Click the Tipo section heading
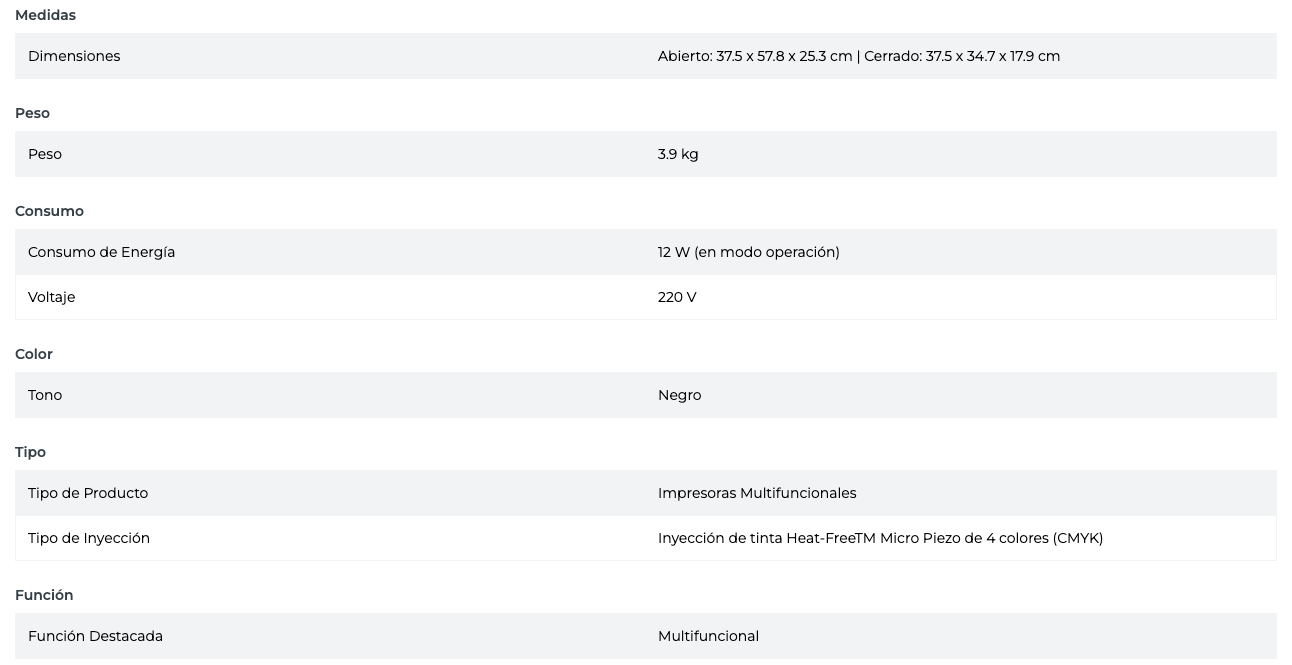Viewport: 1292px width, 665px height. [30, 452]
